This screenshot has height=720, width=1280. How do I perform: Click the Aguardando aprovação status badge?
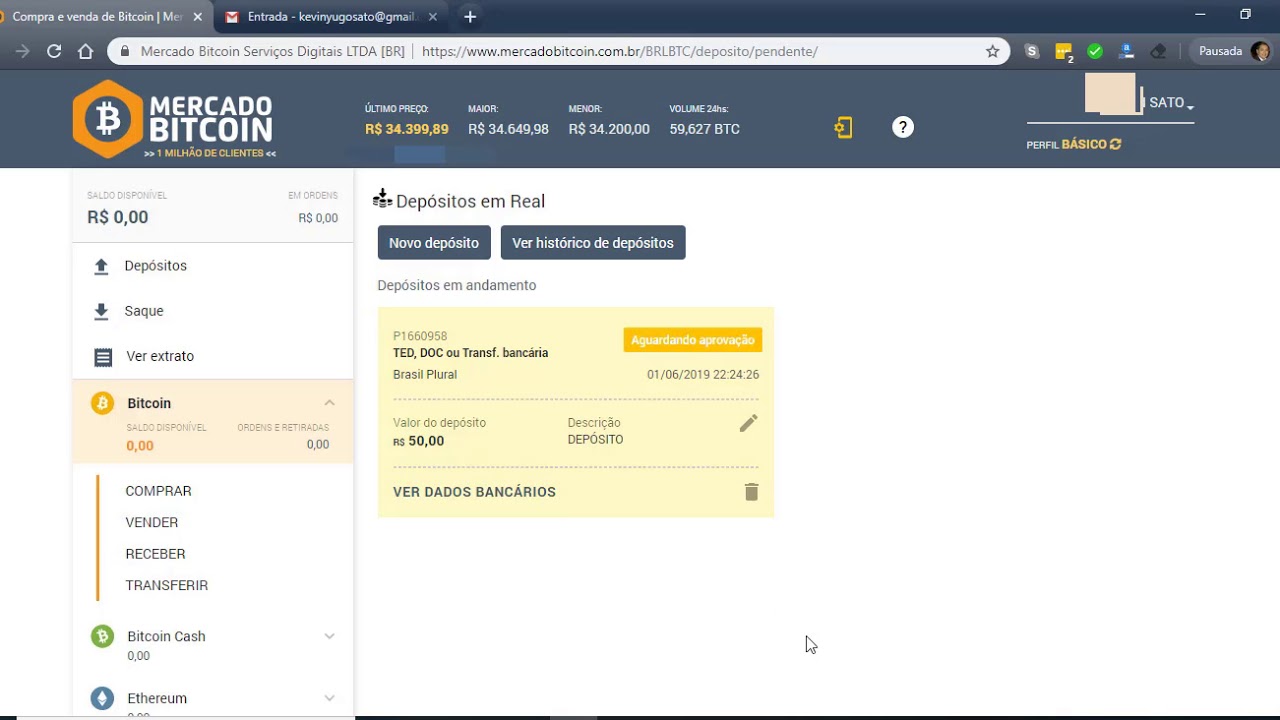693,340
